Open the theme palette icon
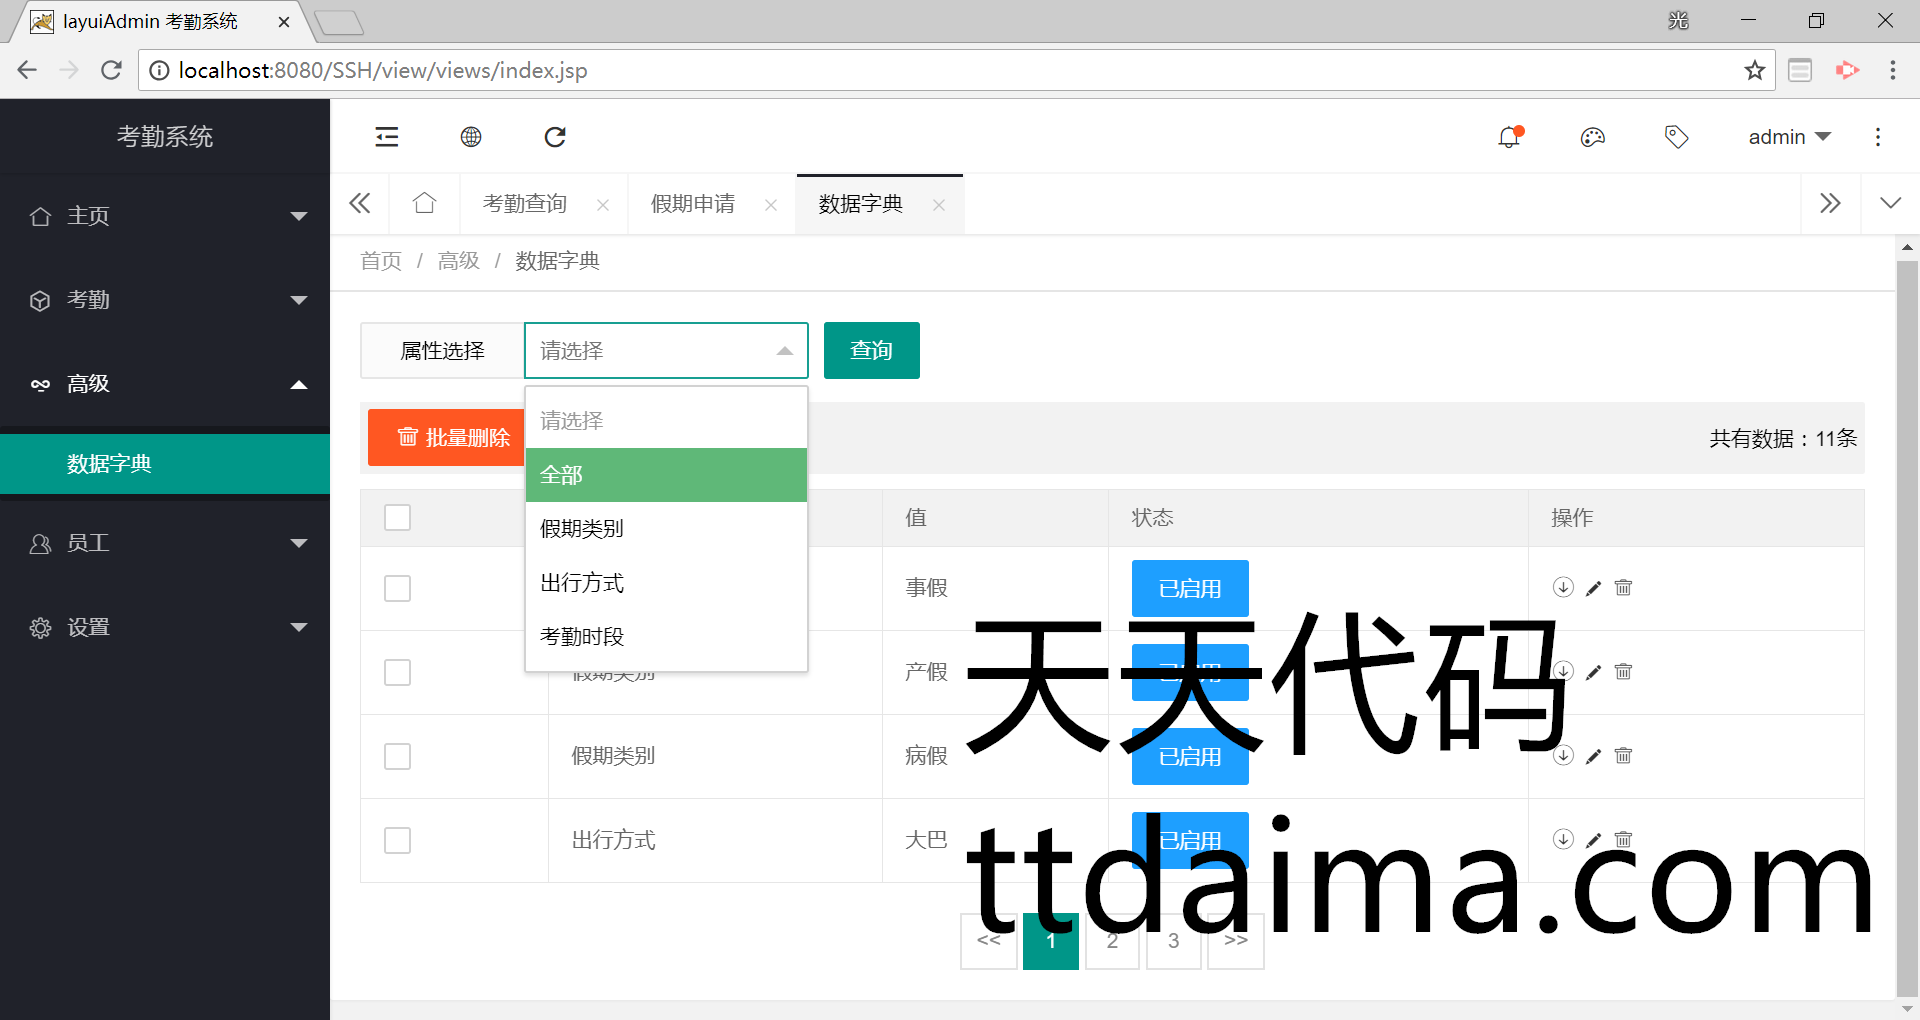 tap(1593, 137)
